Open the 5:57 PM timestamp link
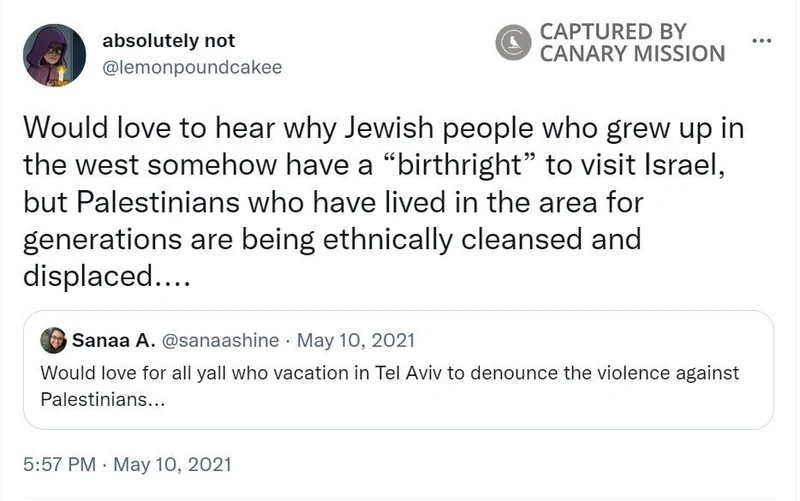Viewport: 800px width, 501px height. pos(58,464)
